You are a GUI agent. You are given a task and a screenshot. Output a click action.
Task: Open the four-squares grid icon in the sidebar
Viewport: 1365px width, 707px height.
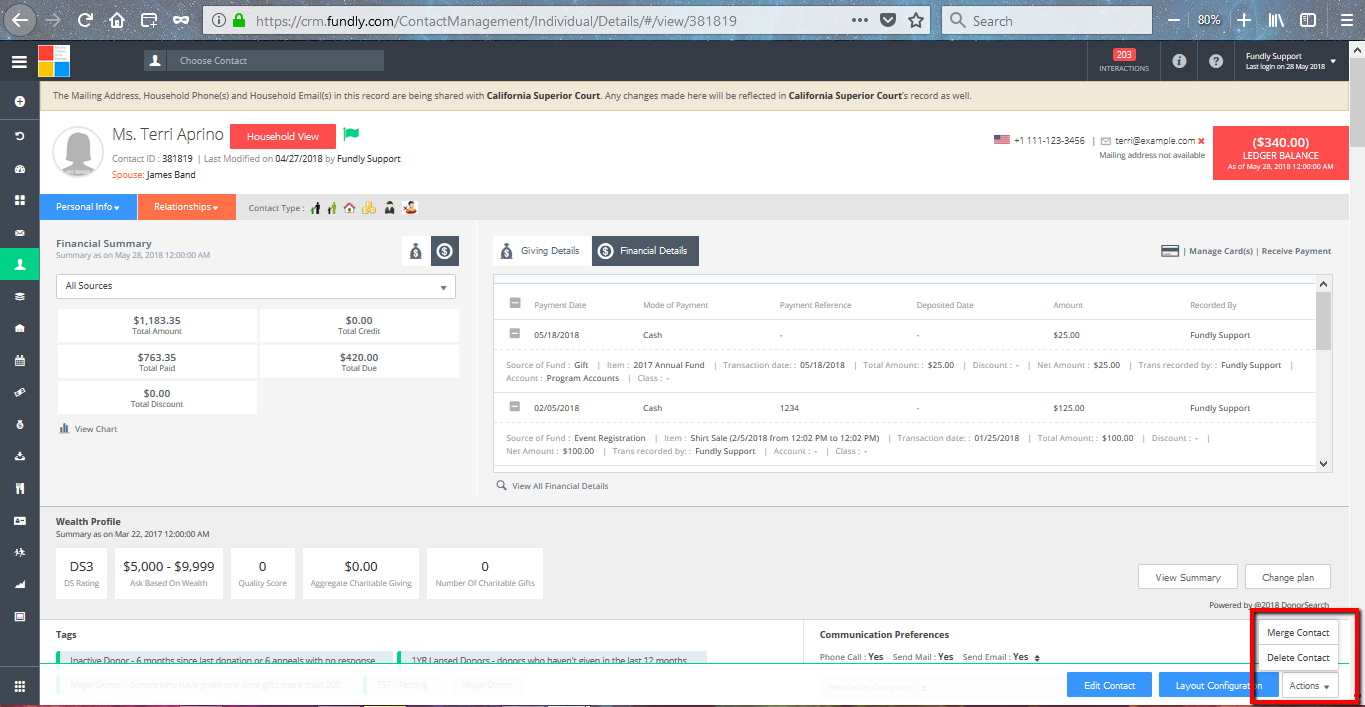point(19,200)
